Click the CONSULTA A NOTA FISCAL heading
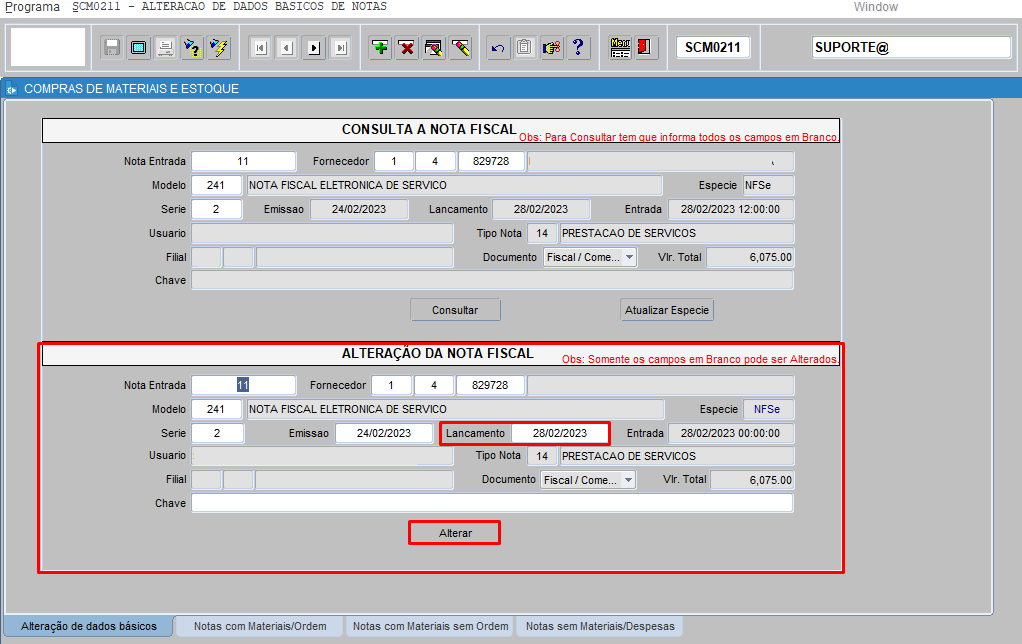1022x644 pixels. pyautogui.click(x=429, y=130)
